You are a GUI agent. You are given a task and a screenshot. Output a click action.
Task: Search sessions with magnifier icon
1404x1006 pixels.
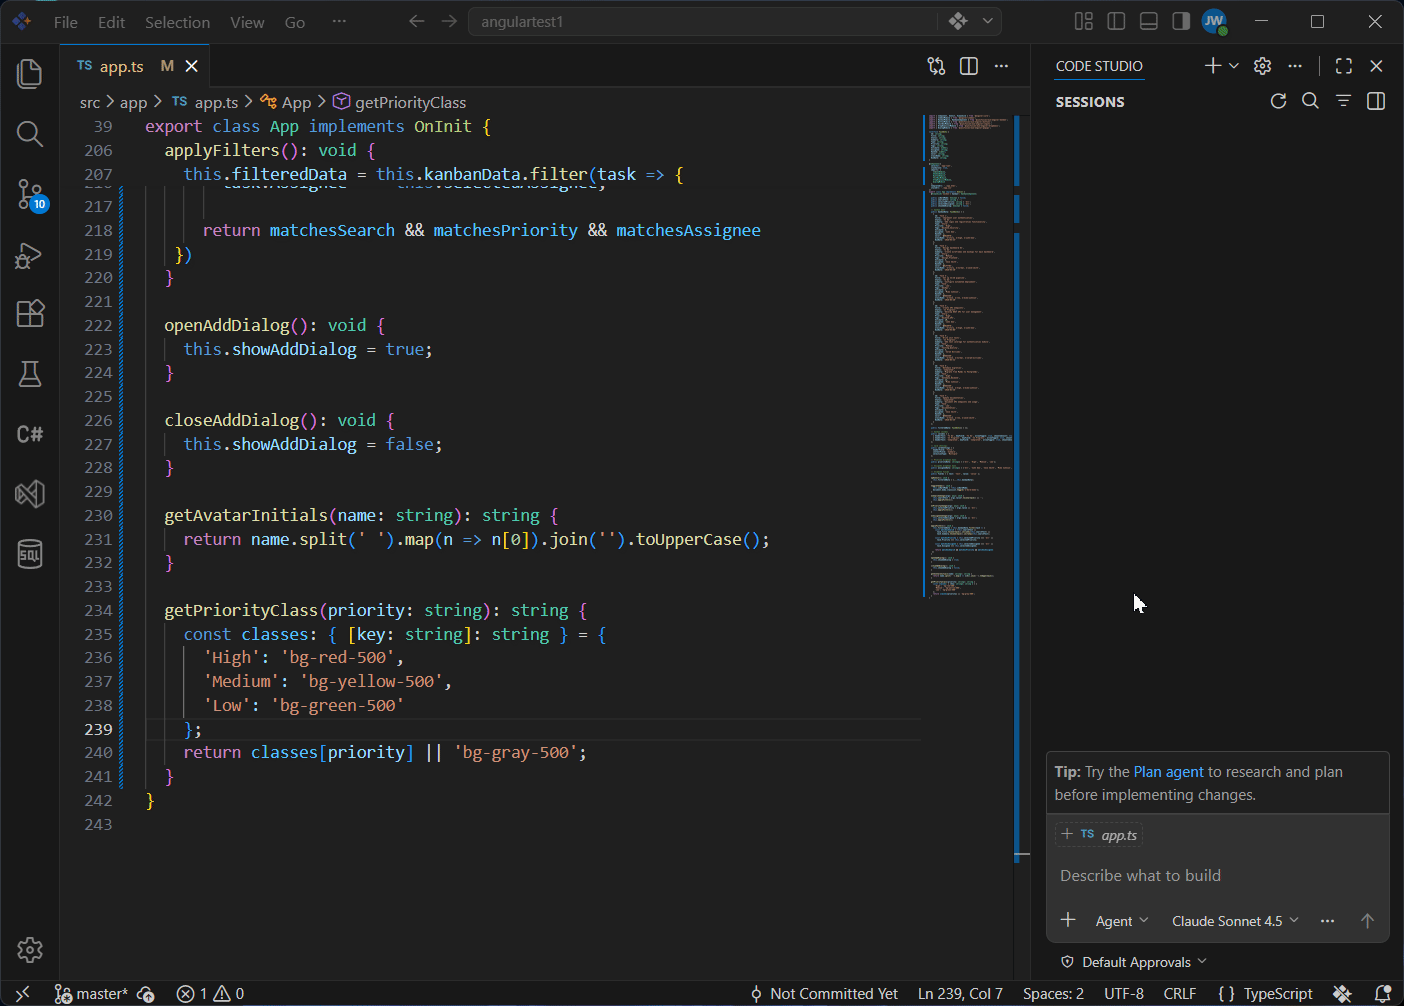[x=1310, y=101]
